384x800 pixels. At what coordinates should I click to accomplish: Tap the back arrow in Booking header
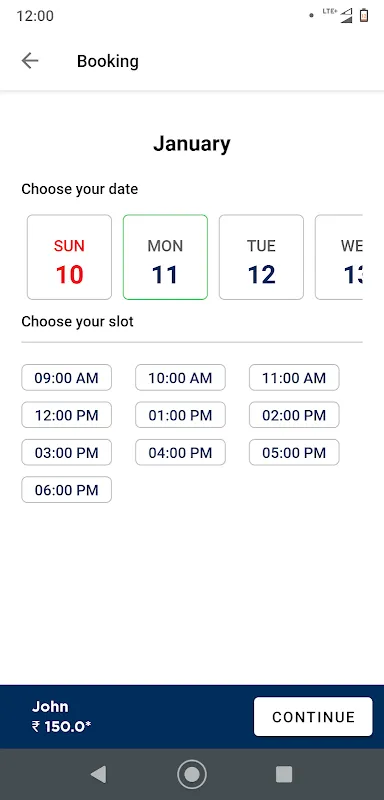30,61
